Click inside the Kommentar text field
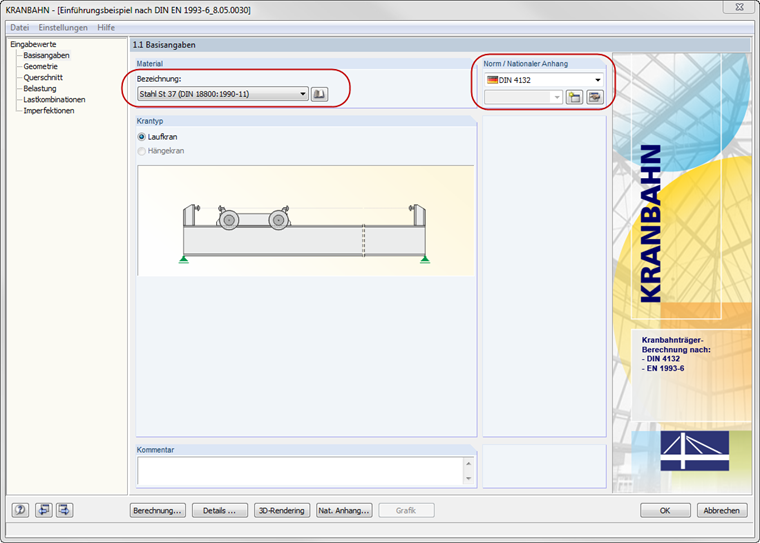This screenshot has width=760, height=543. 301,471
